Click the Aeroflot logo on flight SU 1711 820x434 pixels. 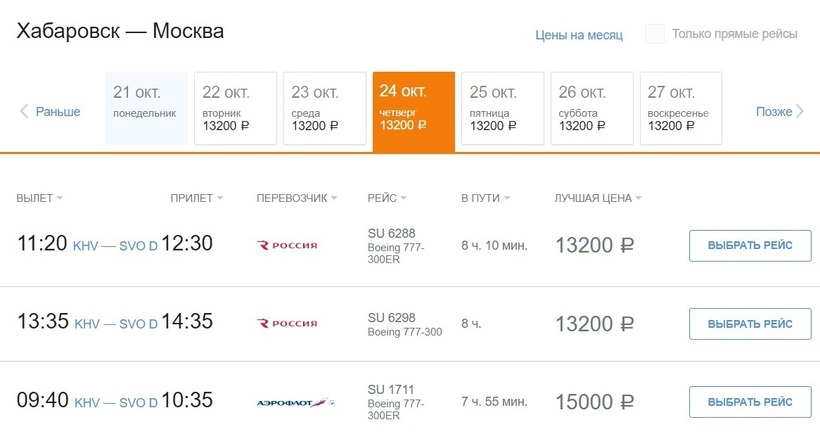point(292,402)
